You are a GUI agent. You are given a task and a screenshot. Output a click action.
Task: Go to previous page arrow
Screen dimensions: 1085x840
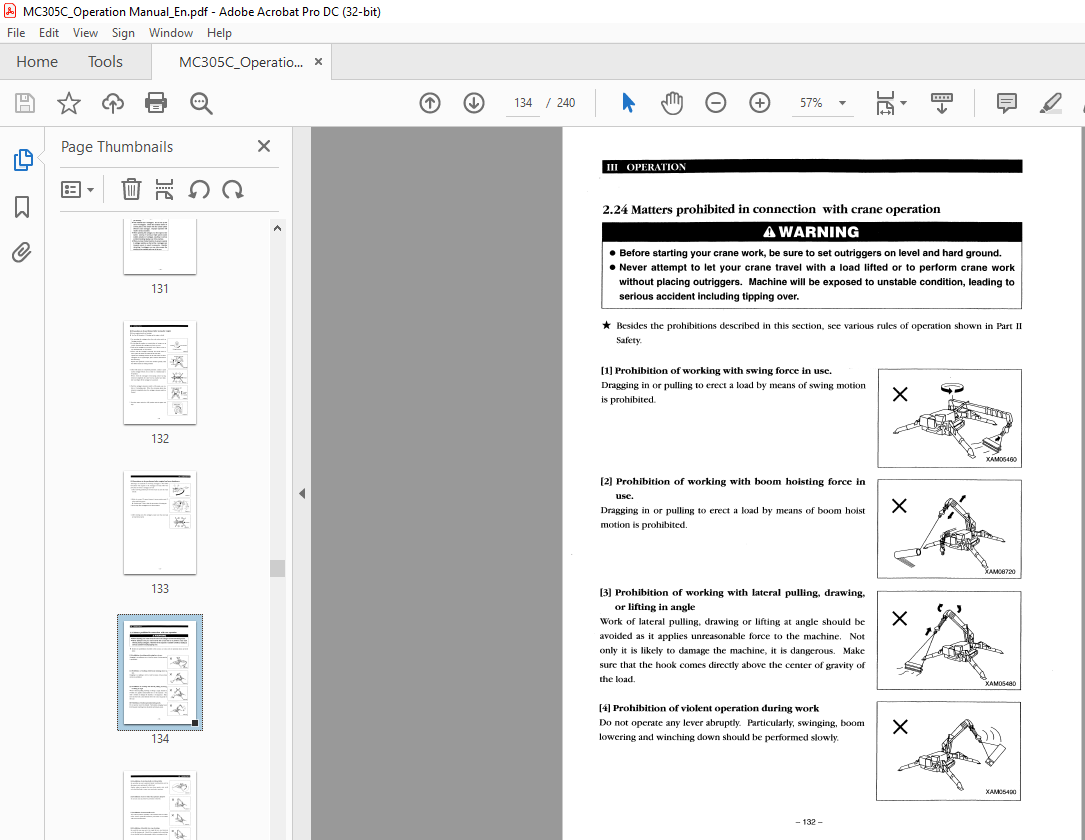[x=430, y=103]
